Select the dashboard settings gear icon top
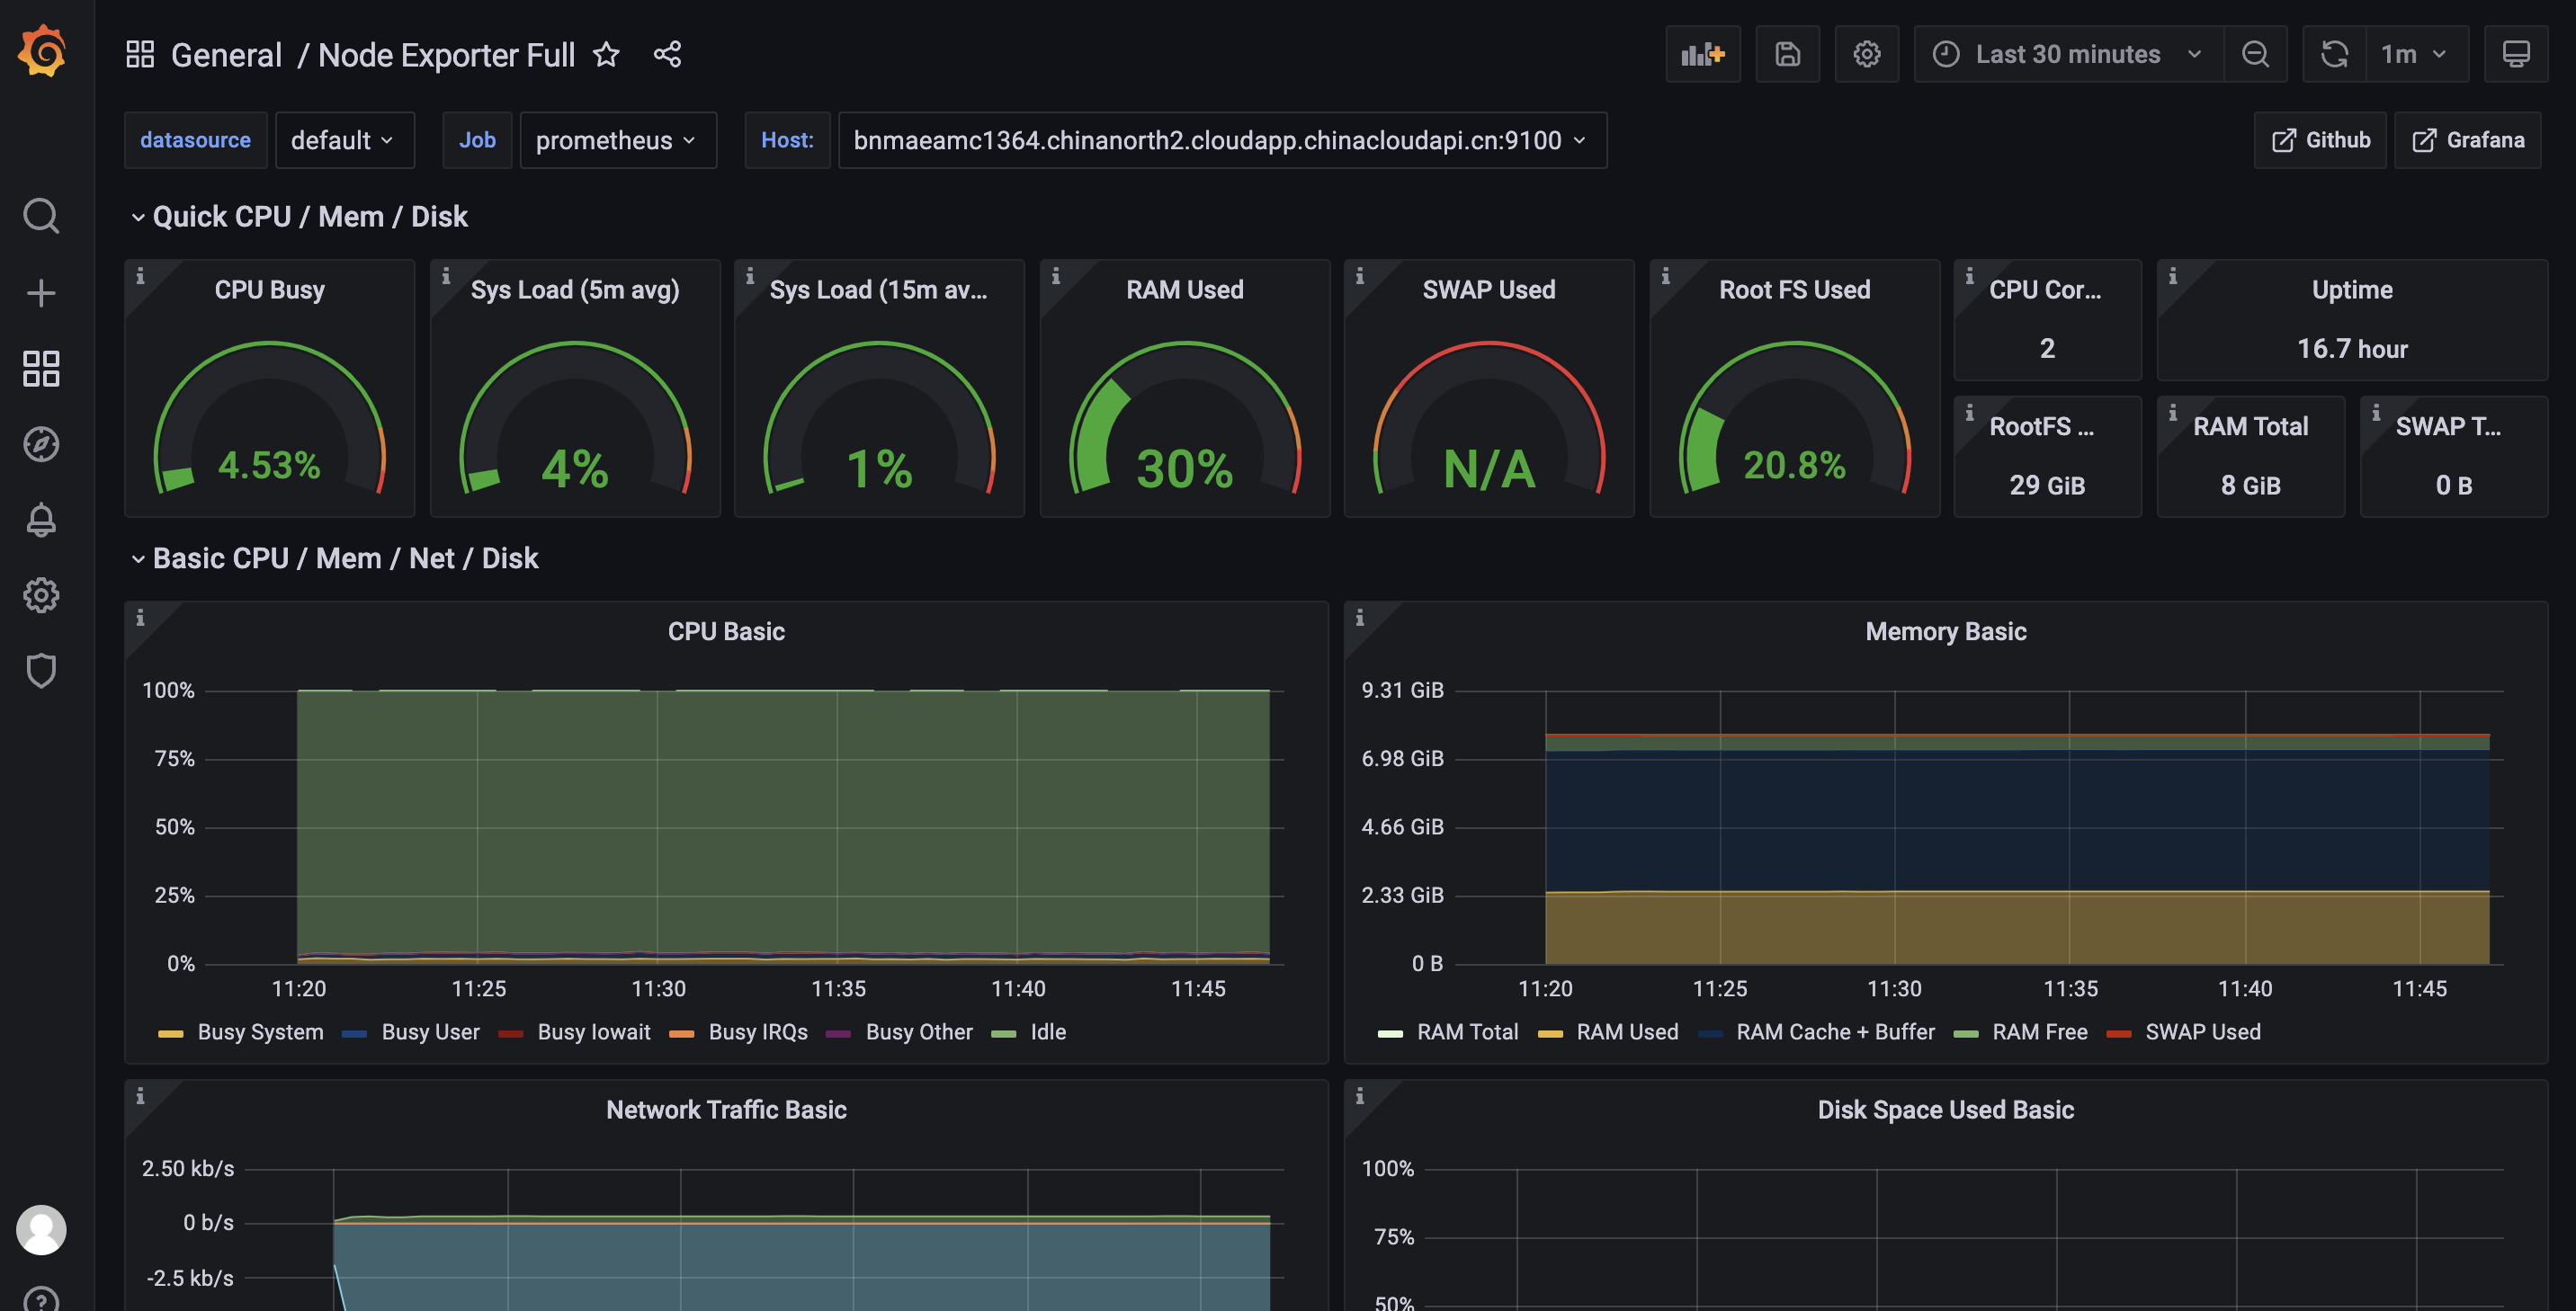The height and width of the screenshot is (1311, 2576). pyautogui.click(x=1865, y=54)
